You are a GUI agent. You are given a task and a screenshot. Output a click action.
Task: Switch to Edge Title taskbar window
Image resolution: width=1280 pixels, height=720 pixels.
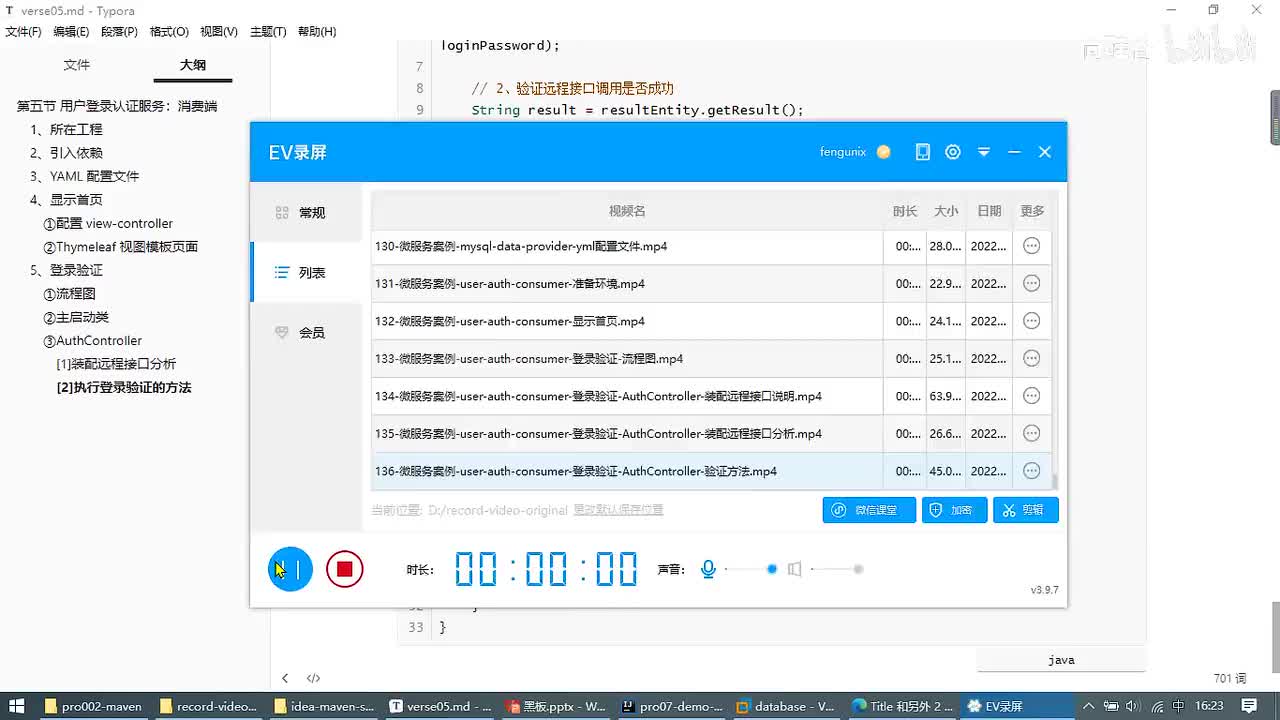point(901,706)
